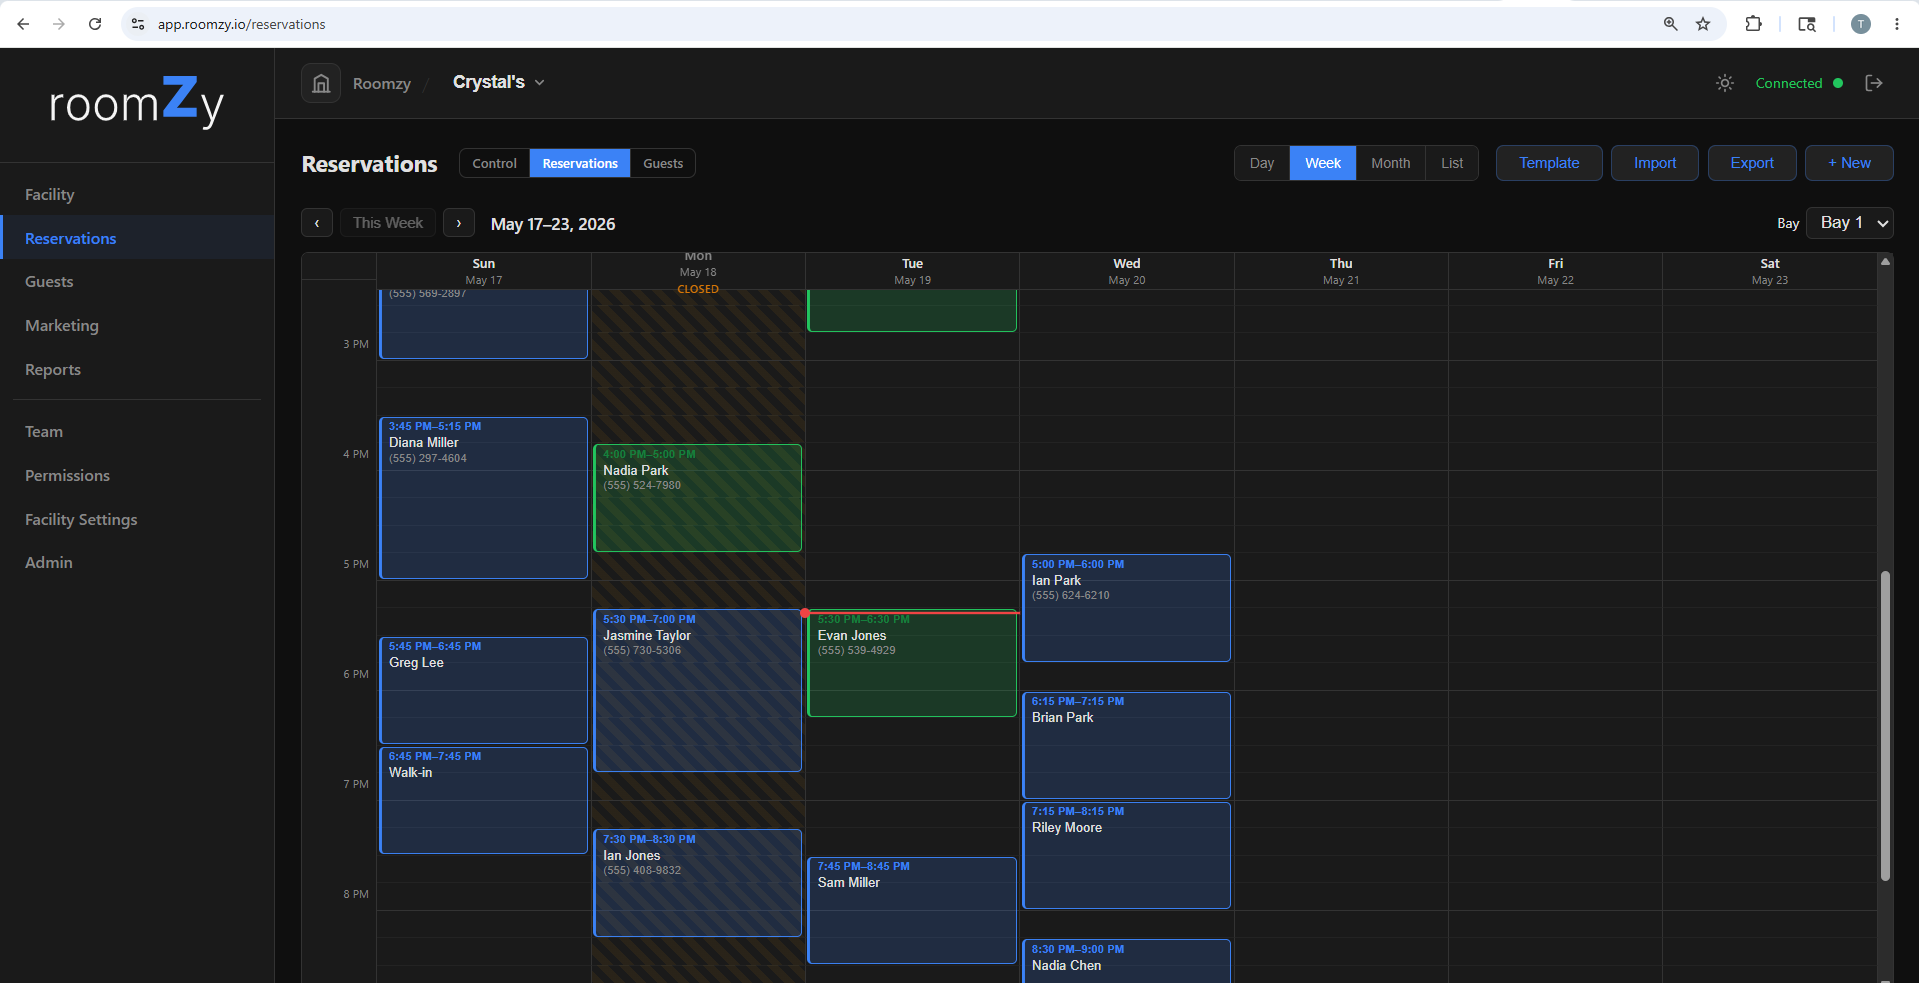This screenshot has width=1919, height=983.
Task: Open Brian Park 6:15 PM reservation
Action: [x=1127, y=745]
